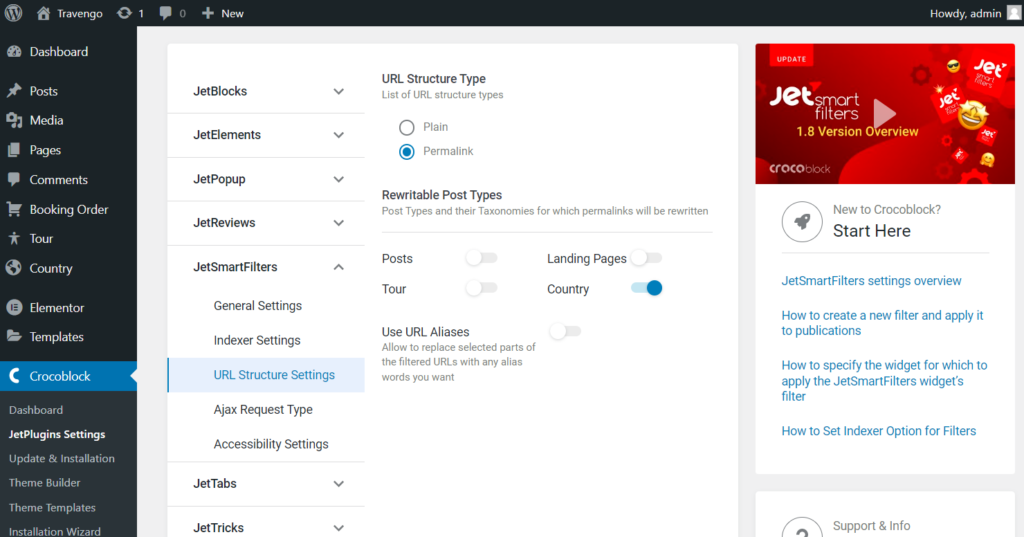Image resolution: width=1024 pixels, height=537 pixels.
Task: Enable the Use URL Aliases switch
Action: pos(565,331)
